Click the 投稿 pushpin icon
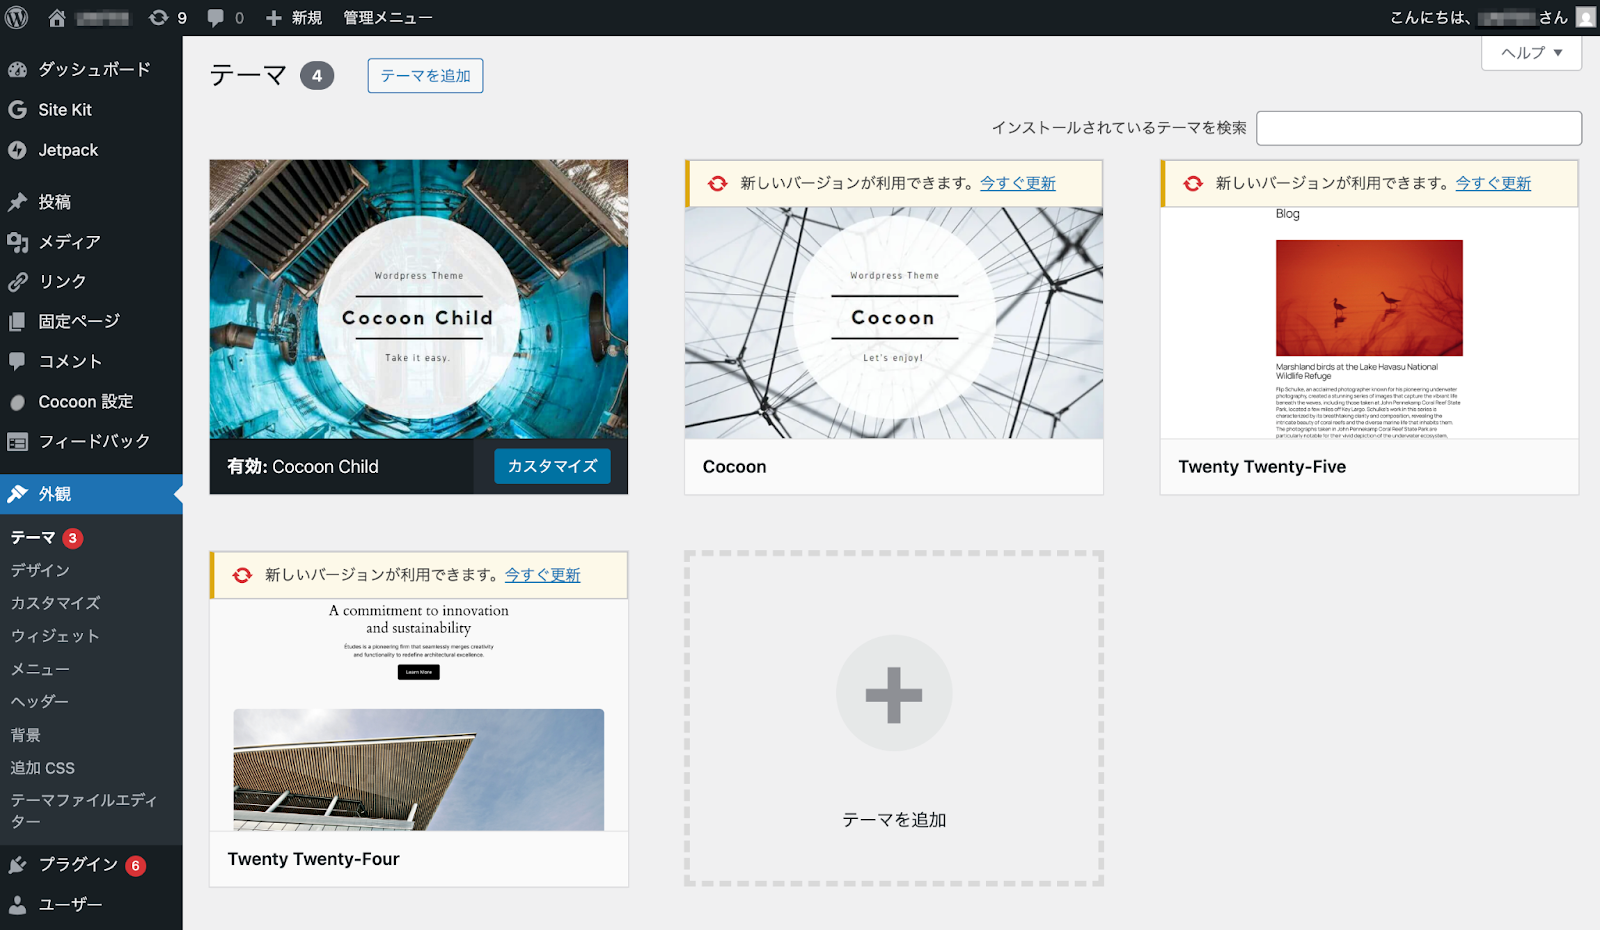1600x930 pixels. pyautogui.click(x=17, y=201)
